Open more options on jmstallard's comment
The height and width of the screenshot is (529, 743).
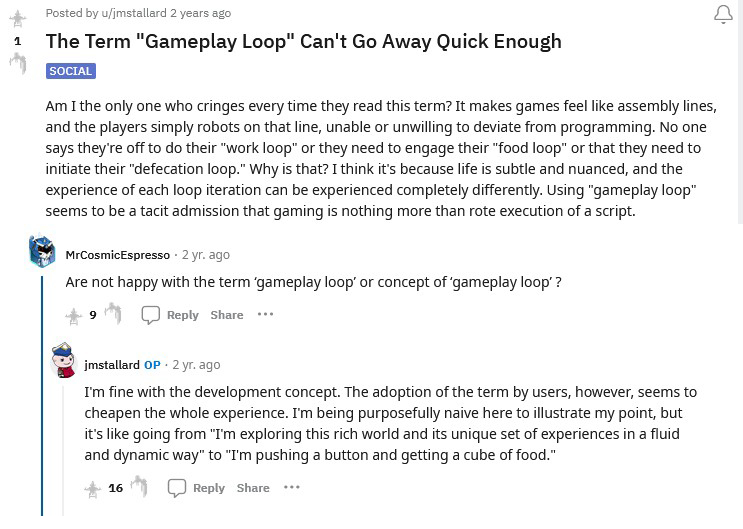[x=291, y=488]
